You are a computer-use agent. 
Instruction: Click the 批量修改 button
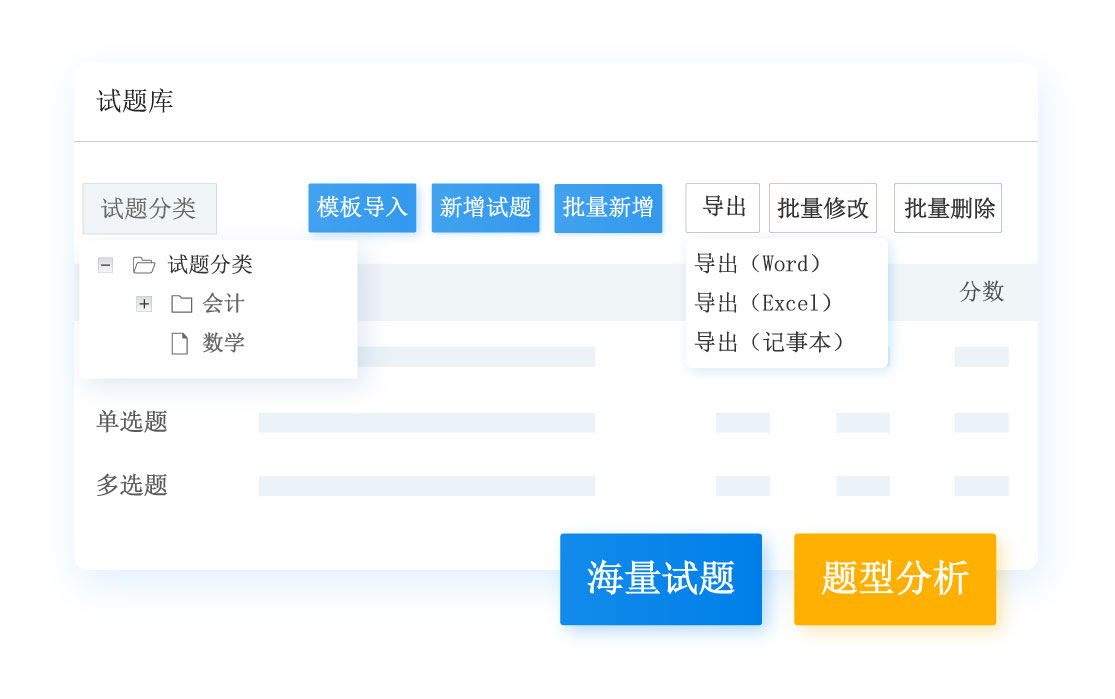[x=823, y=208]
